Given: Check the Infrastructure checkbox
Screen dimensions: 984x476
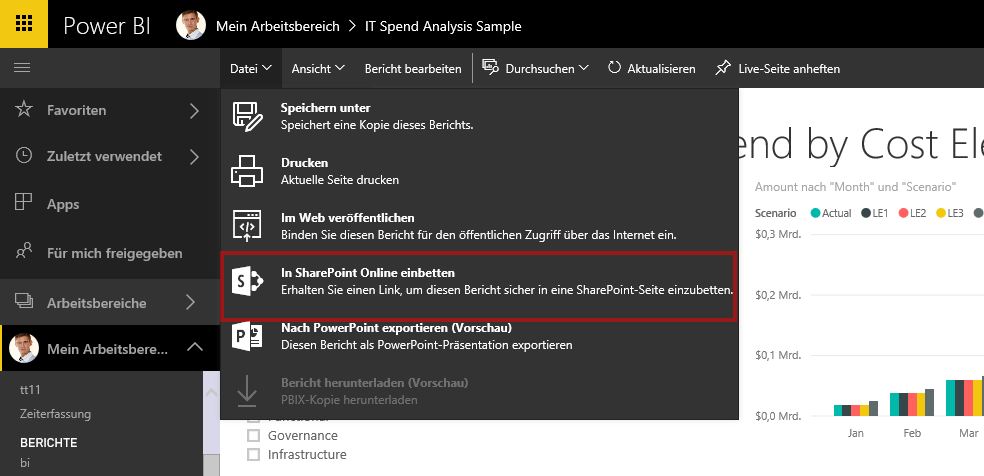Looking at the screenshot, I should pos(254,455).
